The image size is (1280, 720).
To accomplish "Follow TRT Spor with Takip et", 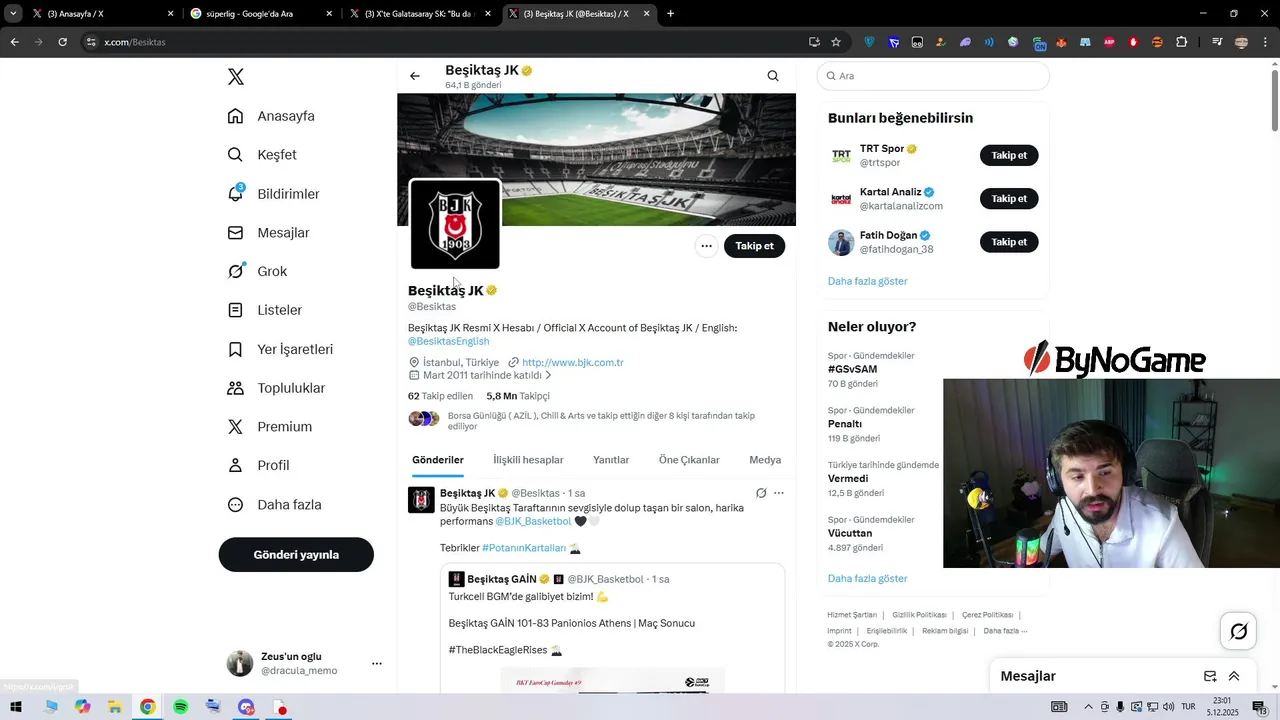I will click(x=1009, y=156).
